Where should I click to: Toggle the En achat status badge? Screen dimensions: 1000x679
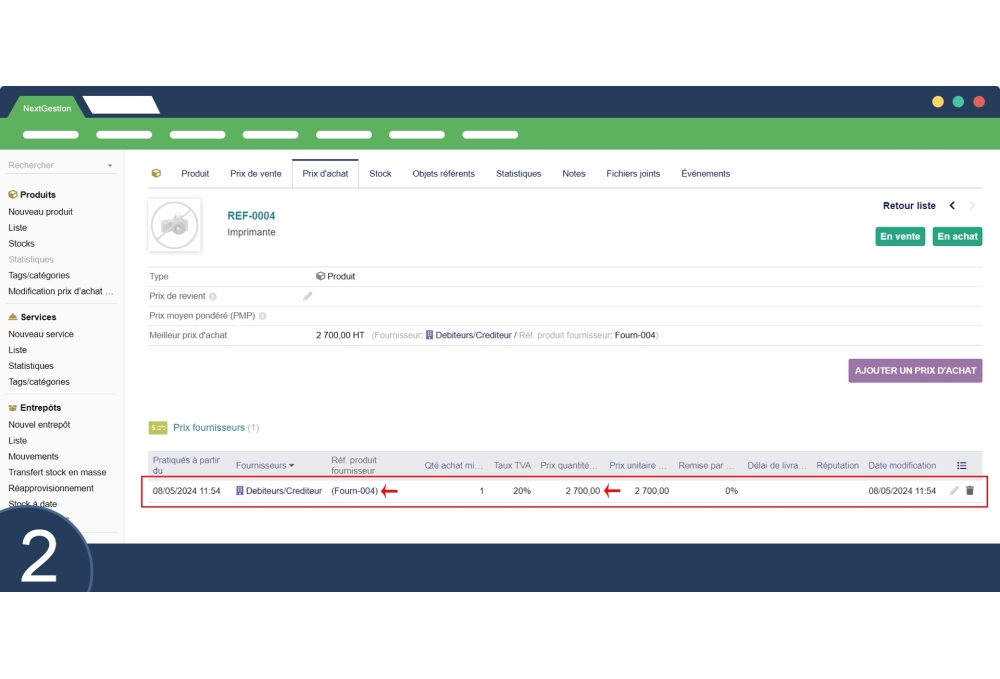(957, 236)
